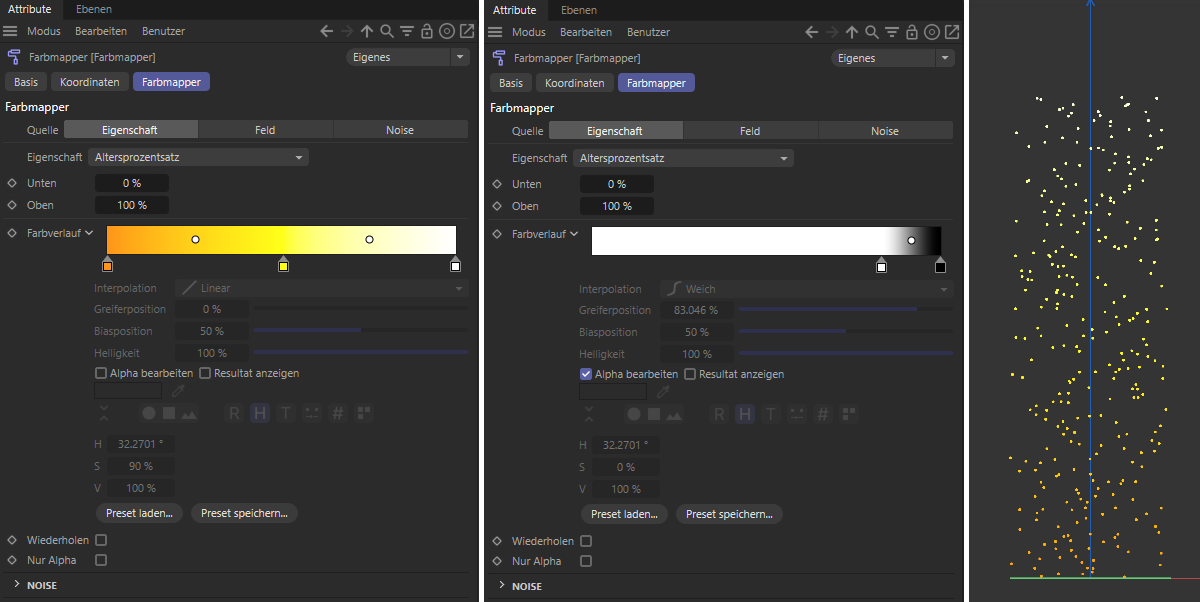Screen dimensions: 1200x602
Task: Click back arrow in left Attribute panel
Action: (x=327, y=32)
